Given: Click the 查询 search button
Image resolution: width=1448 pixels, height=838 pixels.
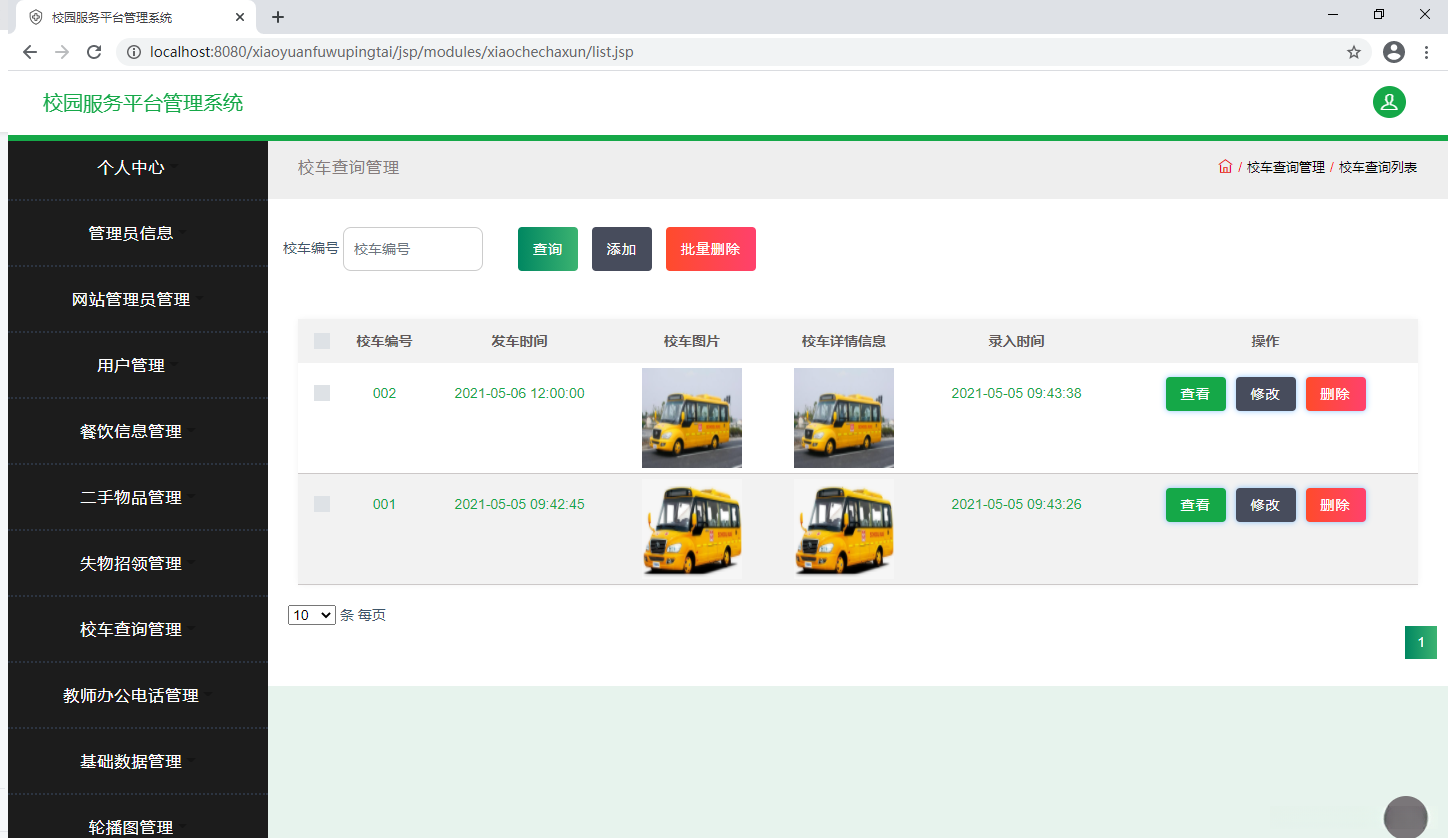Looking at the screenshot, I should (x=548, y=249).
